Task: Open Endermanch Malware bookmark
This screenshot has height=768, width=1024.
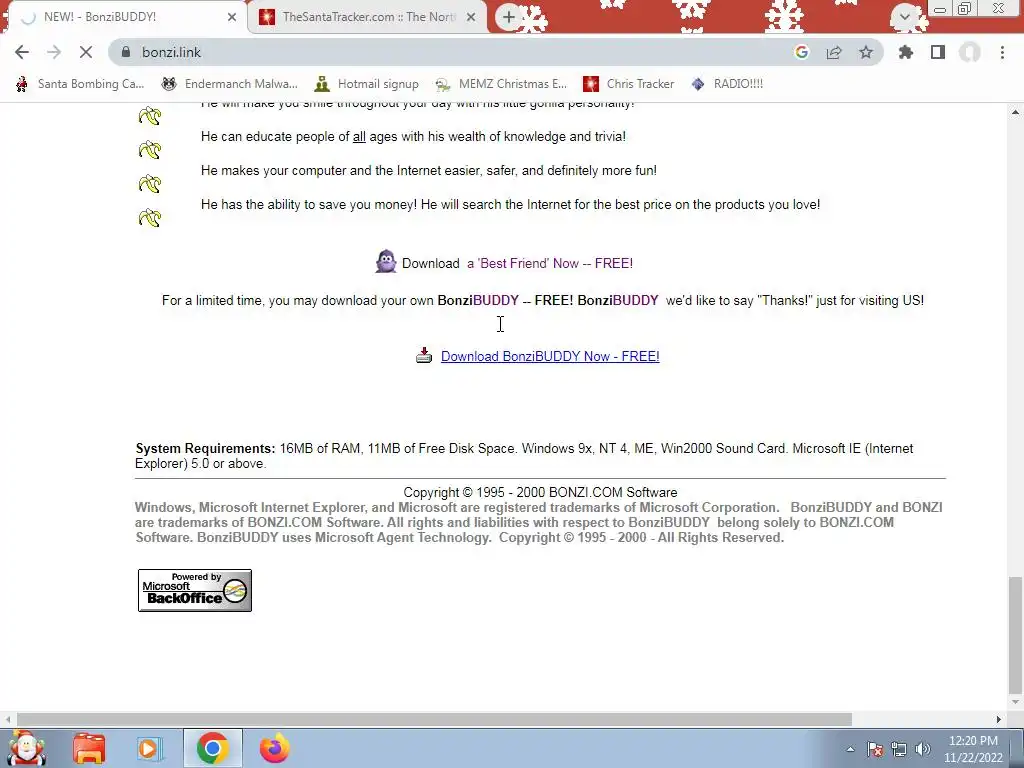Action: 229,84
